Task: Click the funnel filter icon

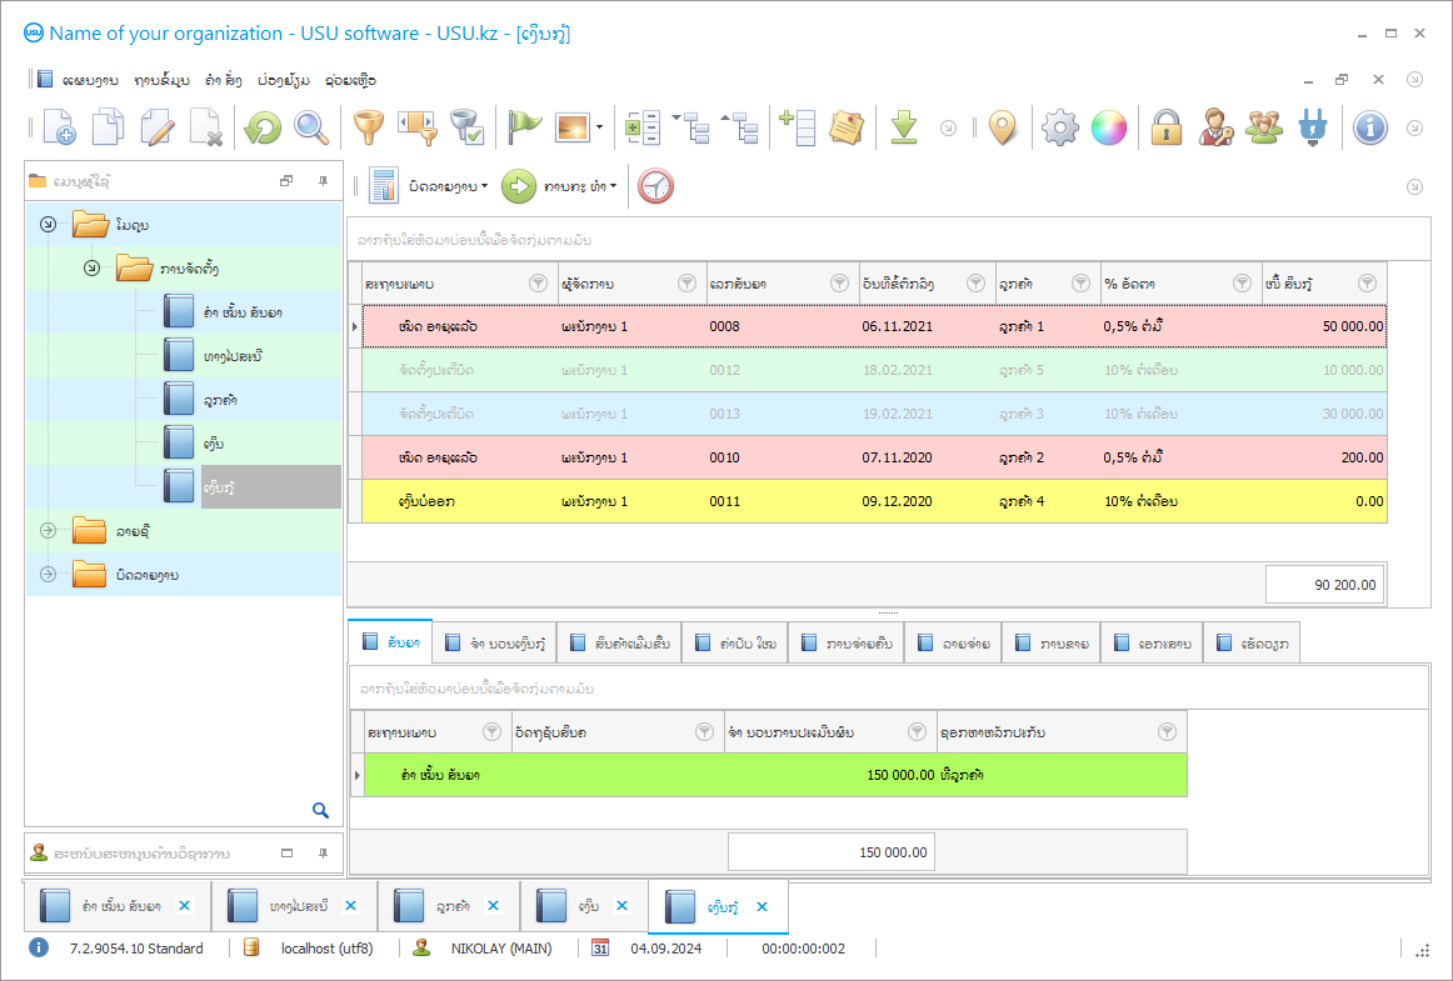Action: (x=369, y=128)
